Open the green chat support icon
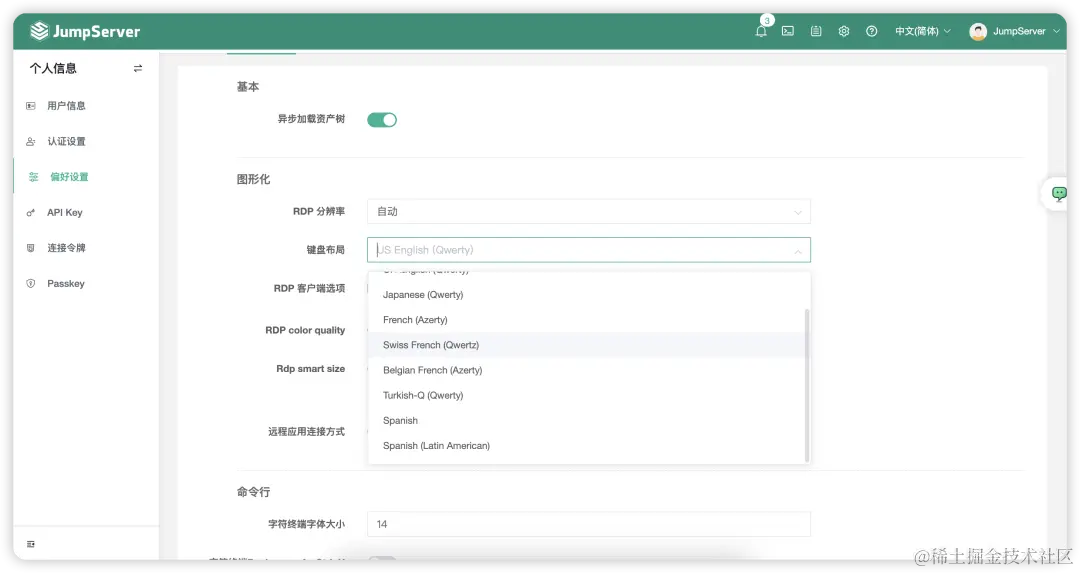 (1059, 194)
